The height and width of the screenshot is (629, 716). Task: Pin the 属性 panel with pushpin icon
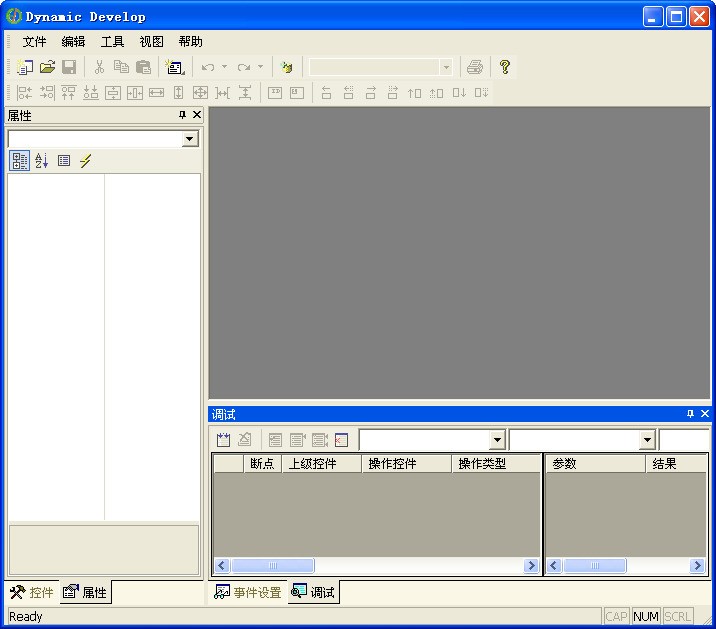pyautogui.click(x=182, y=115)
